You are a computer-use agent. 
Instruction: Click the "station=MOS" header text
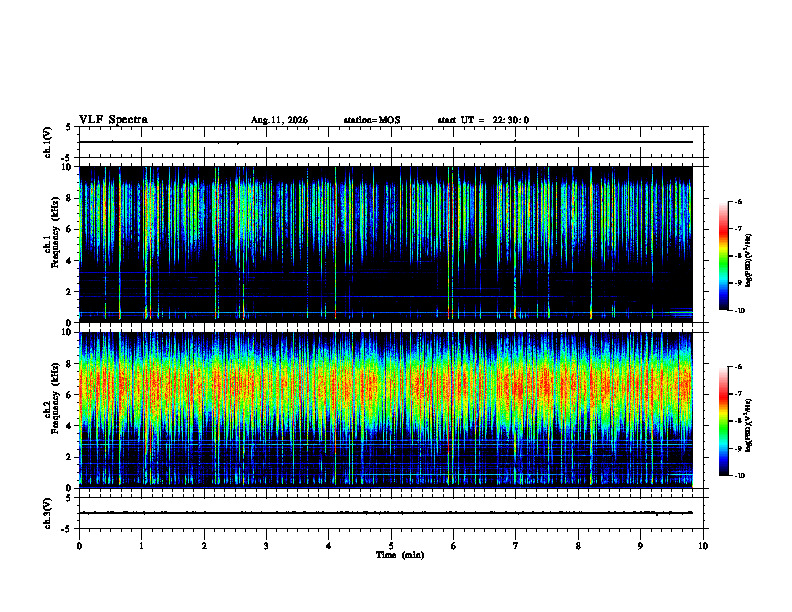click(372, 120)
